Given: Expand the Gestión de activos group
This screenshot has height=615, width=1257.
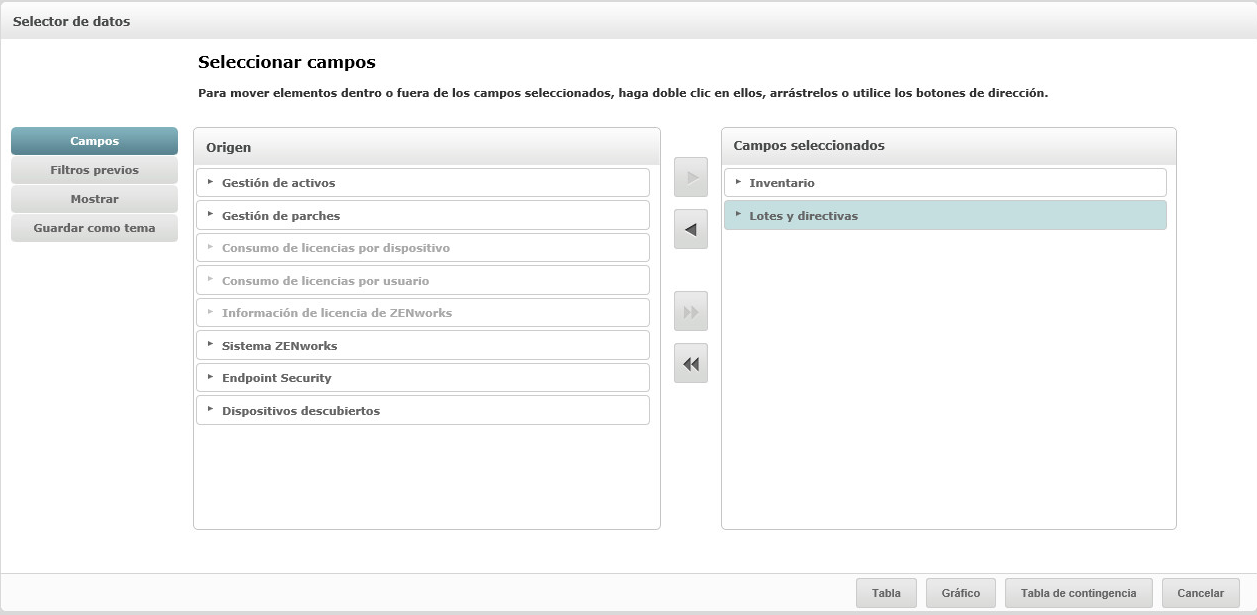Looking at the screenshot, I should click(x=211, y=183).
